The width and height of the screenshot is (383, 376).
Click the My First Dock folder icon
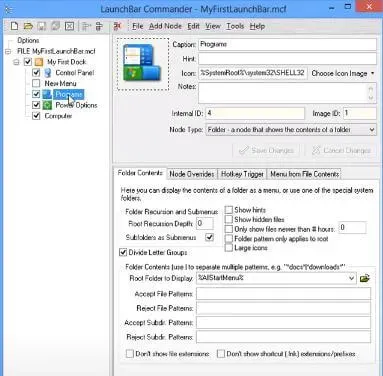click(39, 62)
